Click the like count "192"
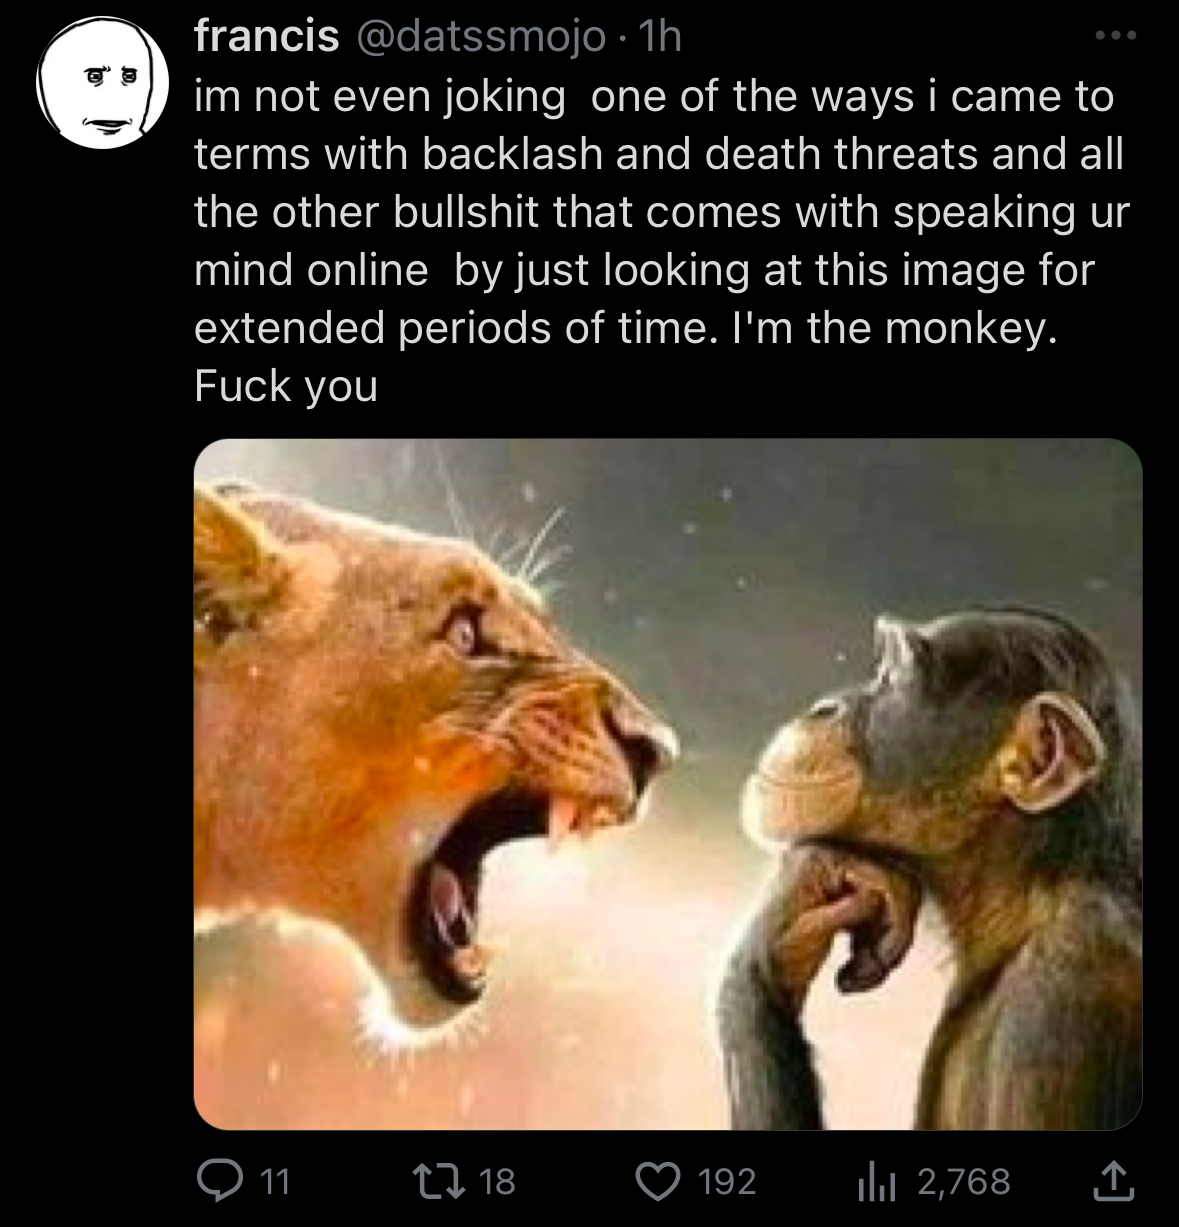The width and height of the screenshot is (1179, 1227). [x=726, y=1182]
